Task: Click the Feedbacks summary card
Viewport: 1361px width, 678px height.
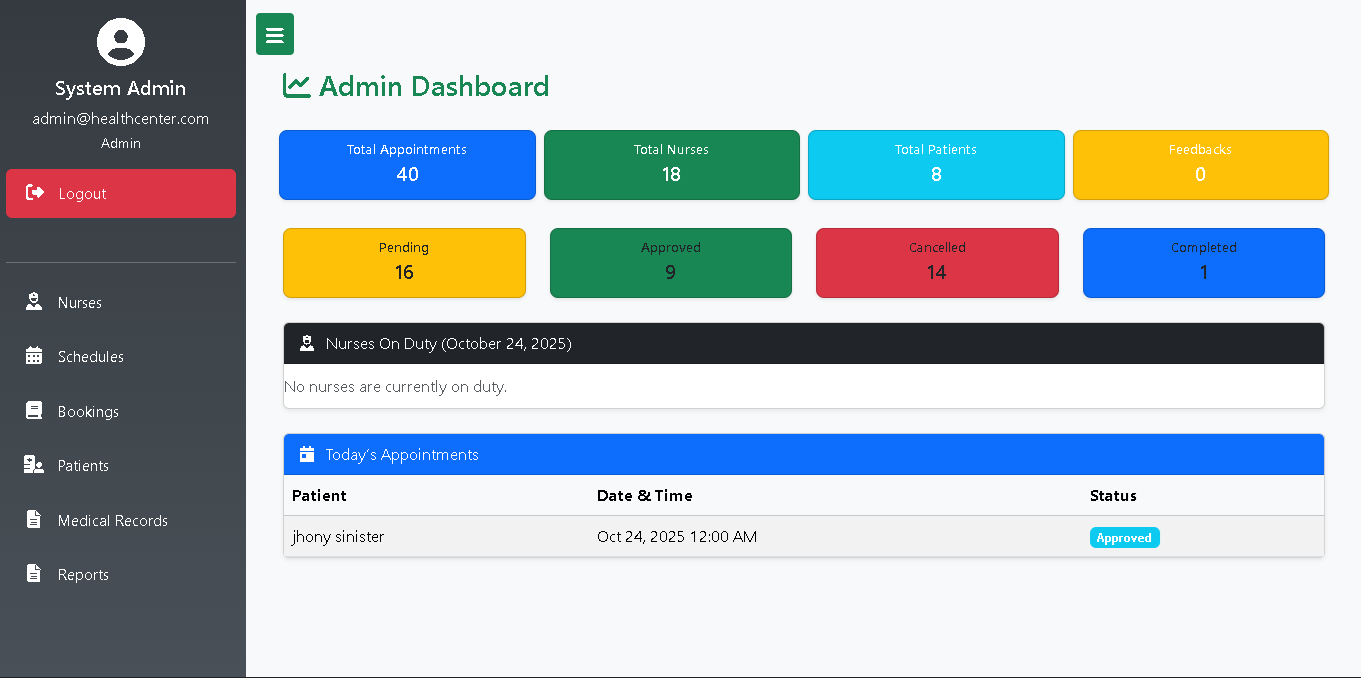Action: pos(1201,164)
